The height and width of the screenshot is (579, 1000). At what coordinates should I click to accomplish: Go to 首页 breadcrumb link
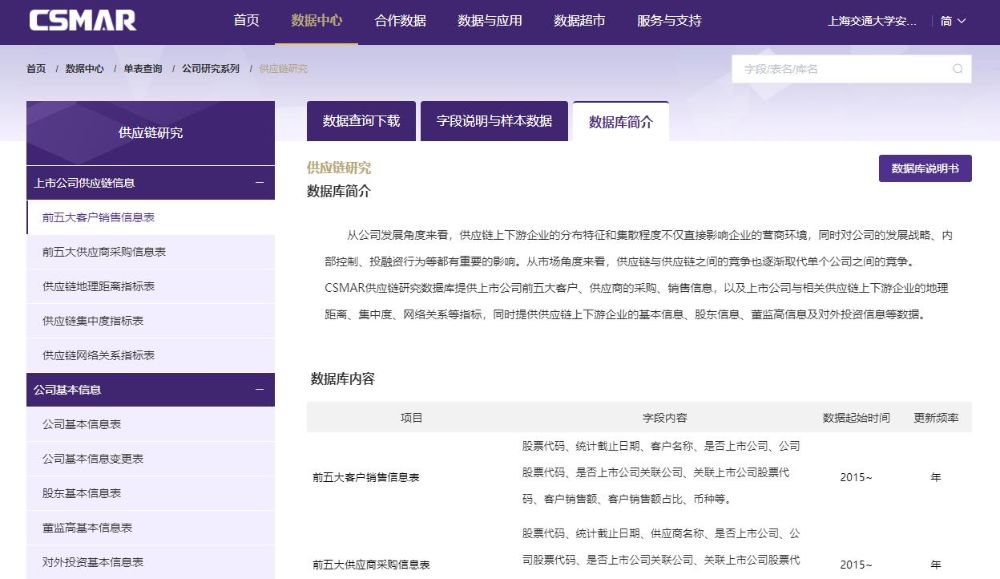click(36, 68)
